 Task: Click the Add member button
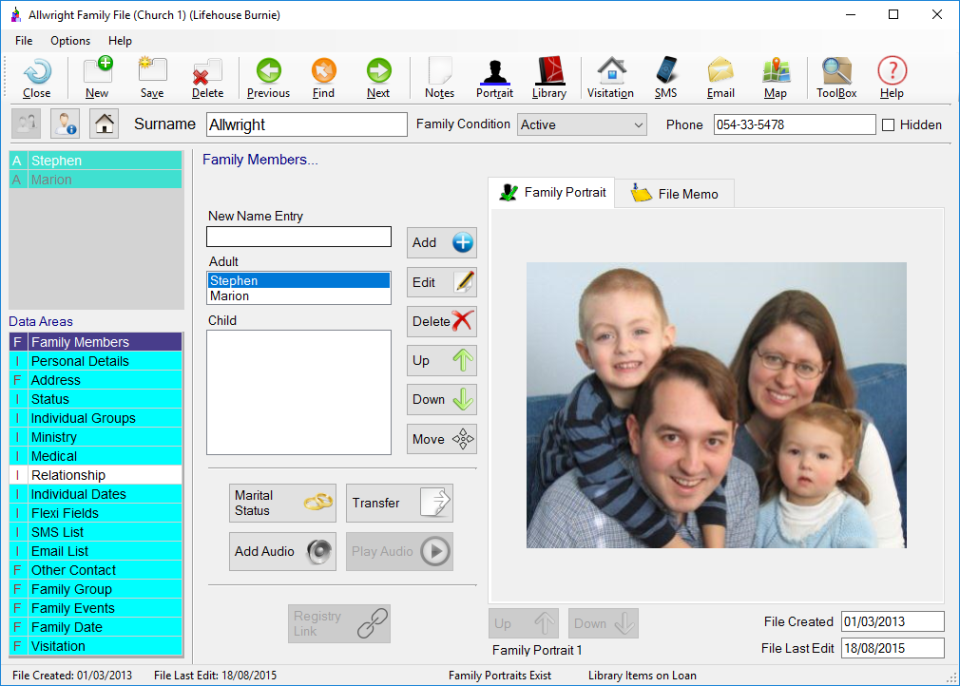click(x=441, y=242)
